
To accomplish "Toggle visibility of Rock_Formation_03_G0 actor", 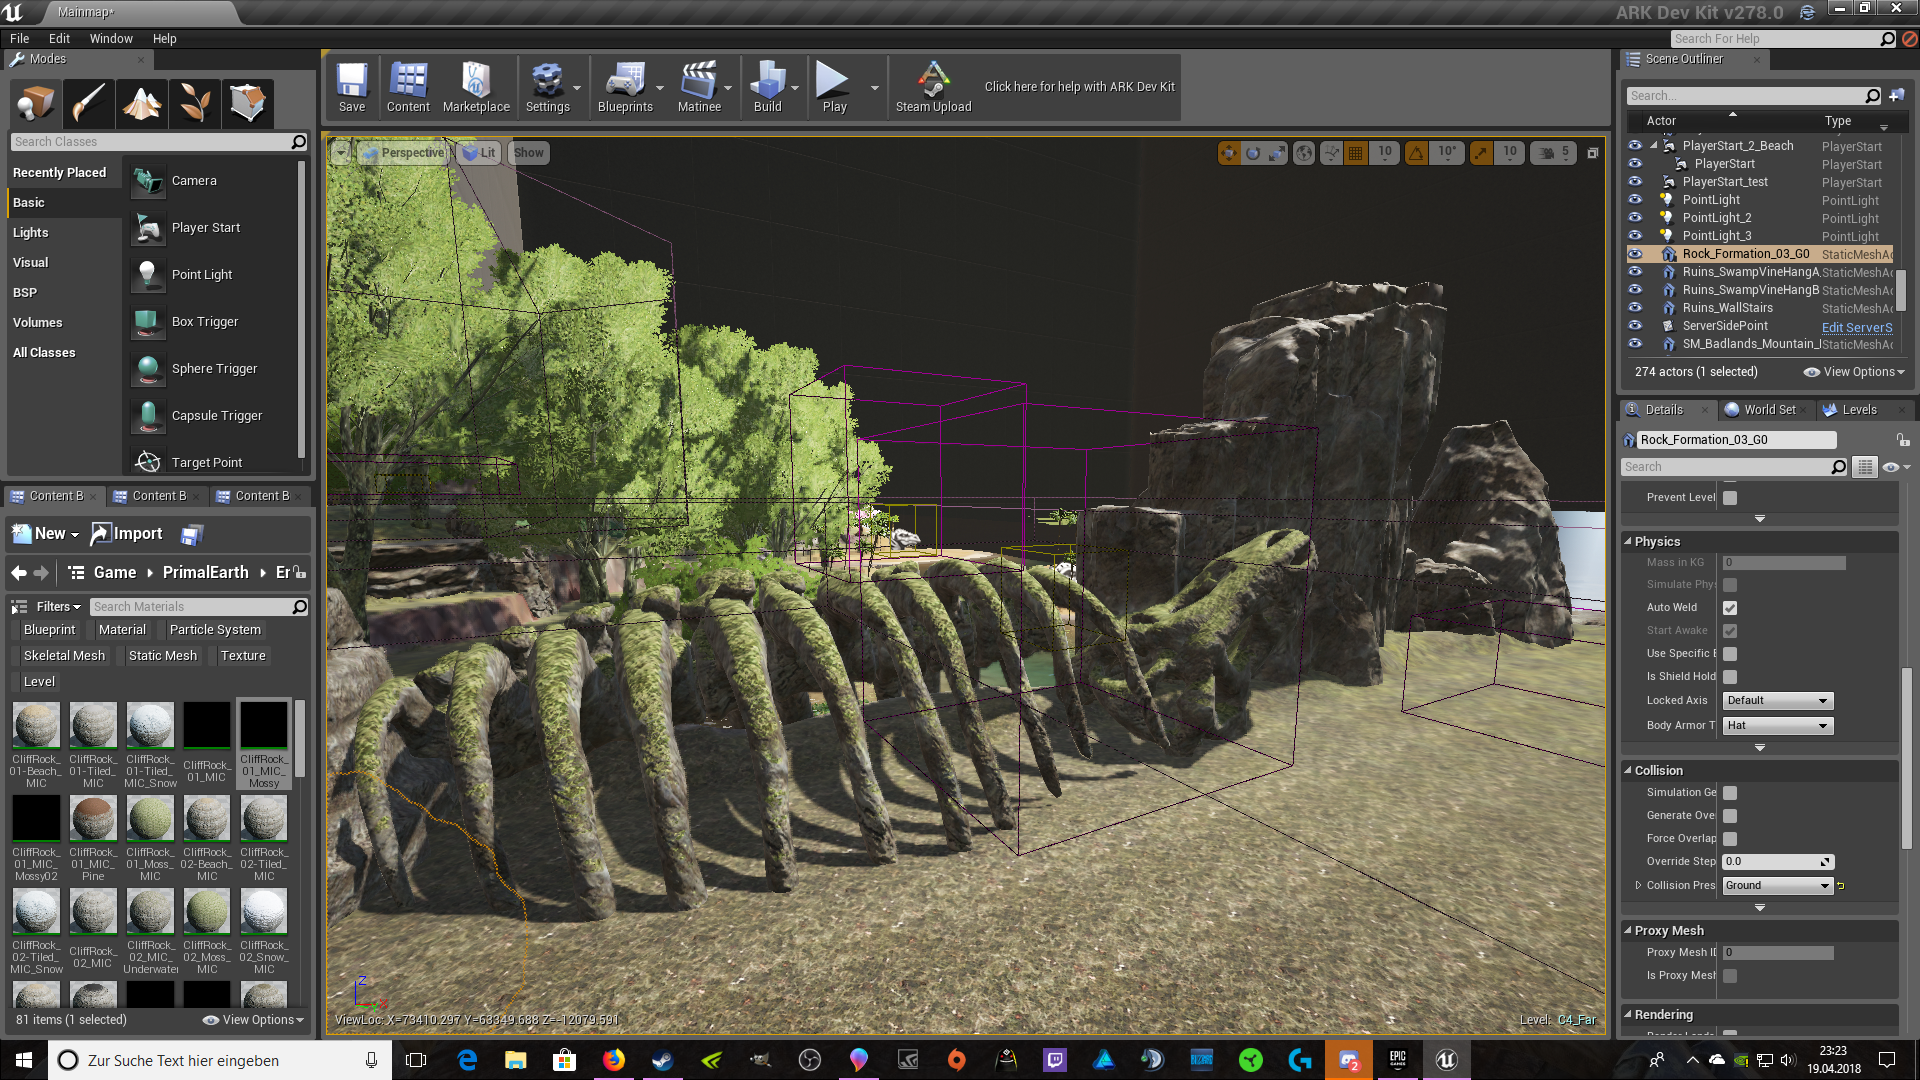I will point(1635,254).
